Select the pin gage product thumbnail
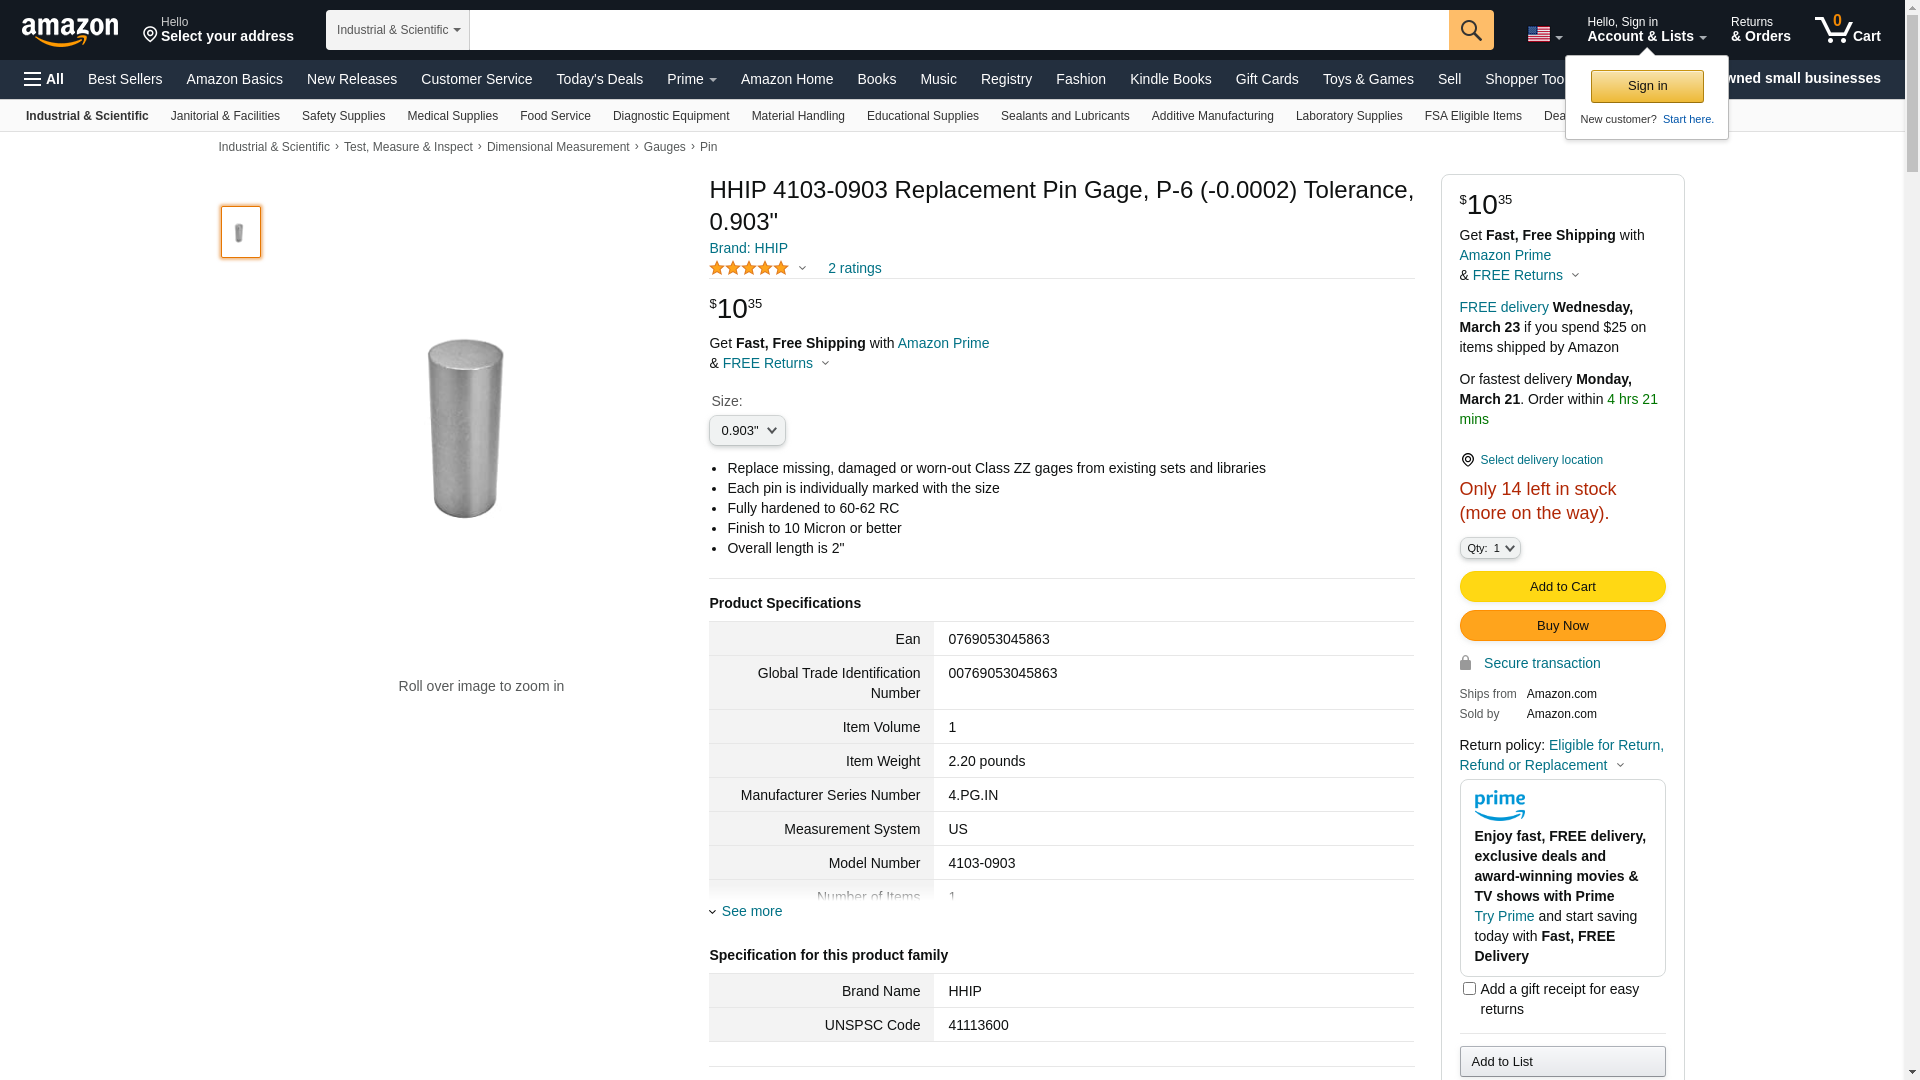Viewport: 1920px width, 1080px height. [241, 232]
